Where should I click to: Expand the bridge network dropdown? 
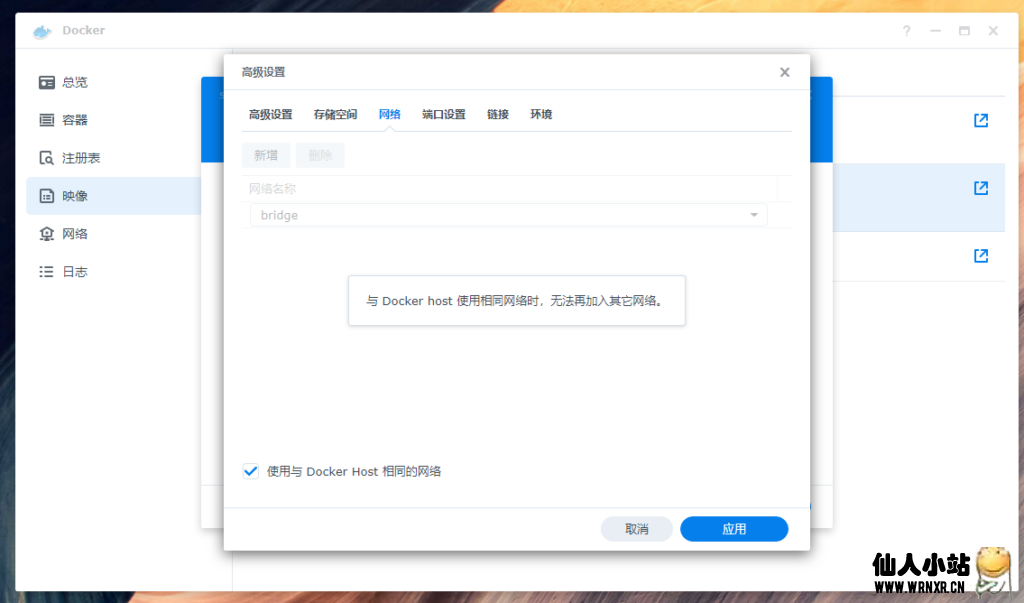pyautogui.click(x=754, y=215)
